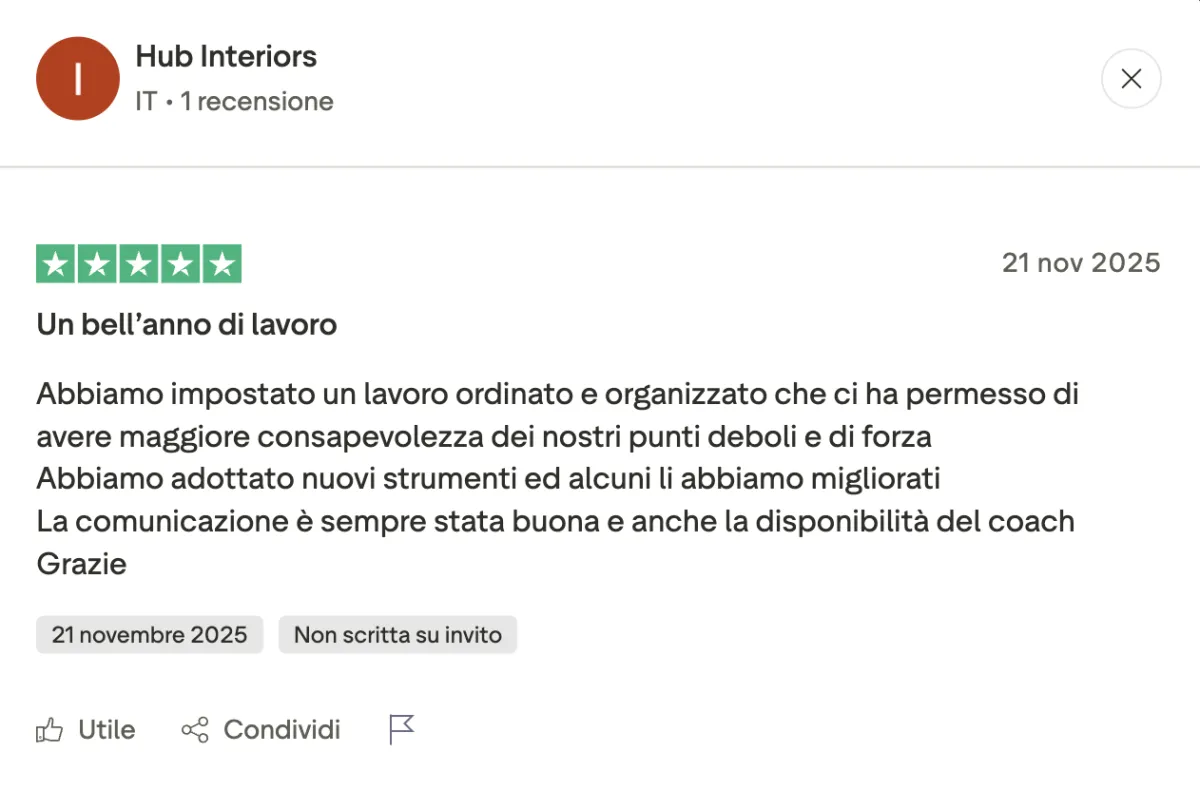Open the Hub Interiors reviewer name
The width and height of the screenshot is (1200, 791).
[226, 57]
